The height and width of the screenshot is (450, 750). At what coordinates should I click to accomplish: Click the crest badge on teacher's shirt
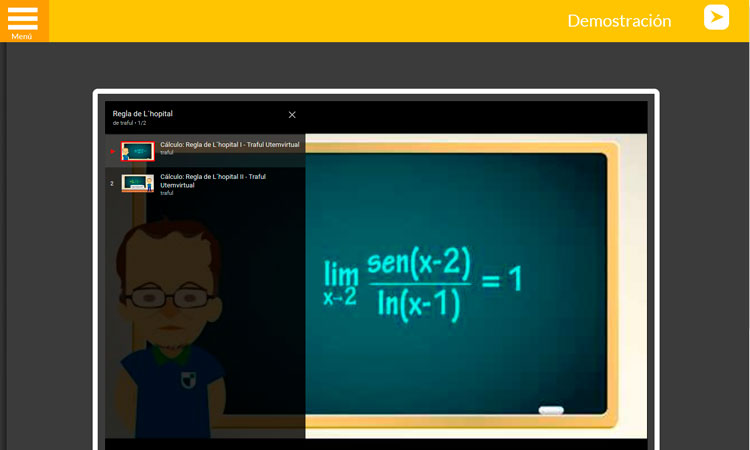point(188,380)
